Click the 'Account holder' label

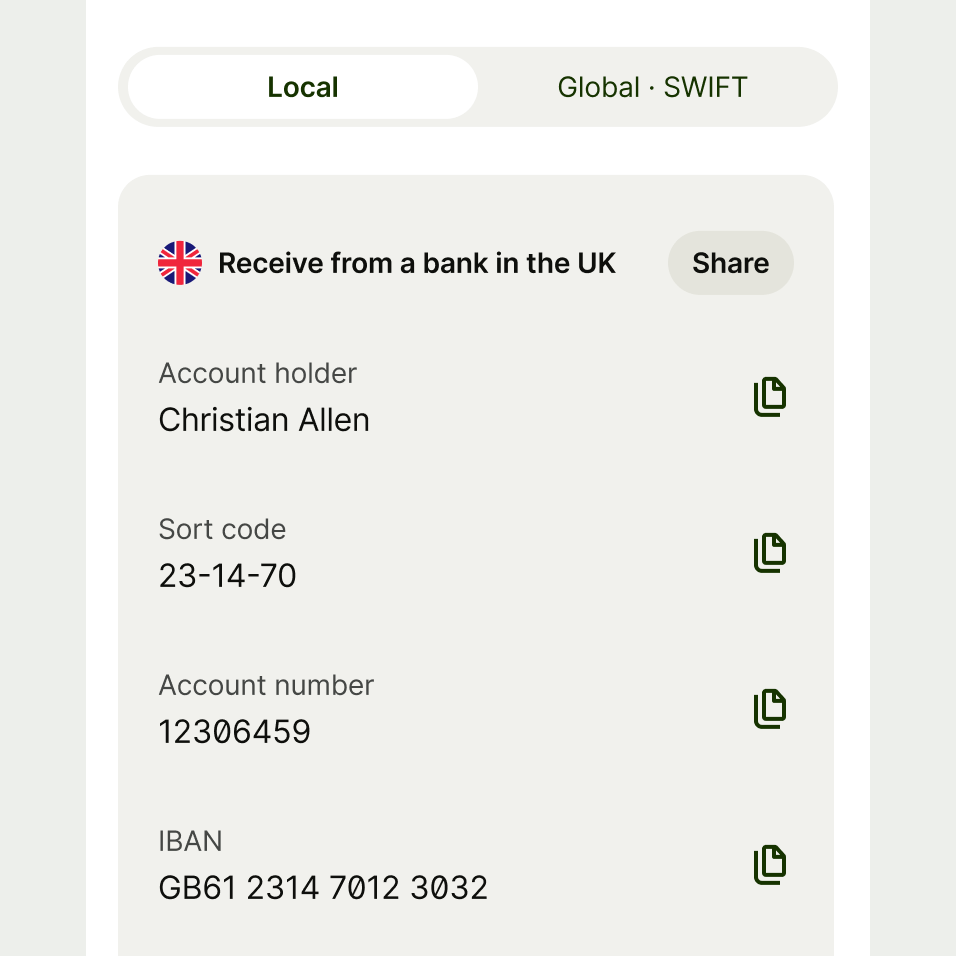[258, 373]
